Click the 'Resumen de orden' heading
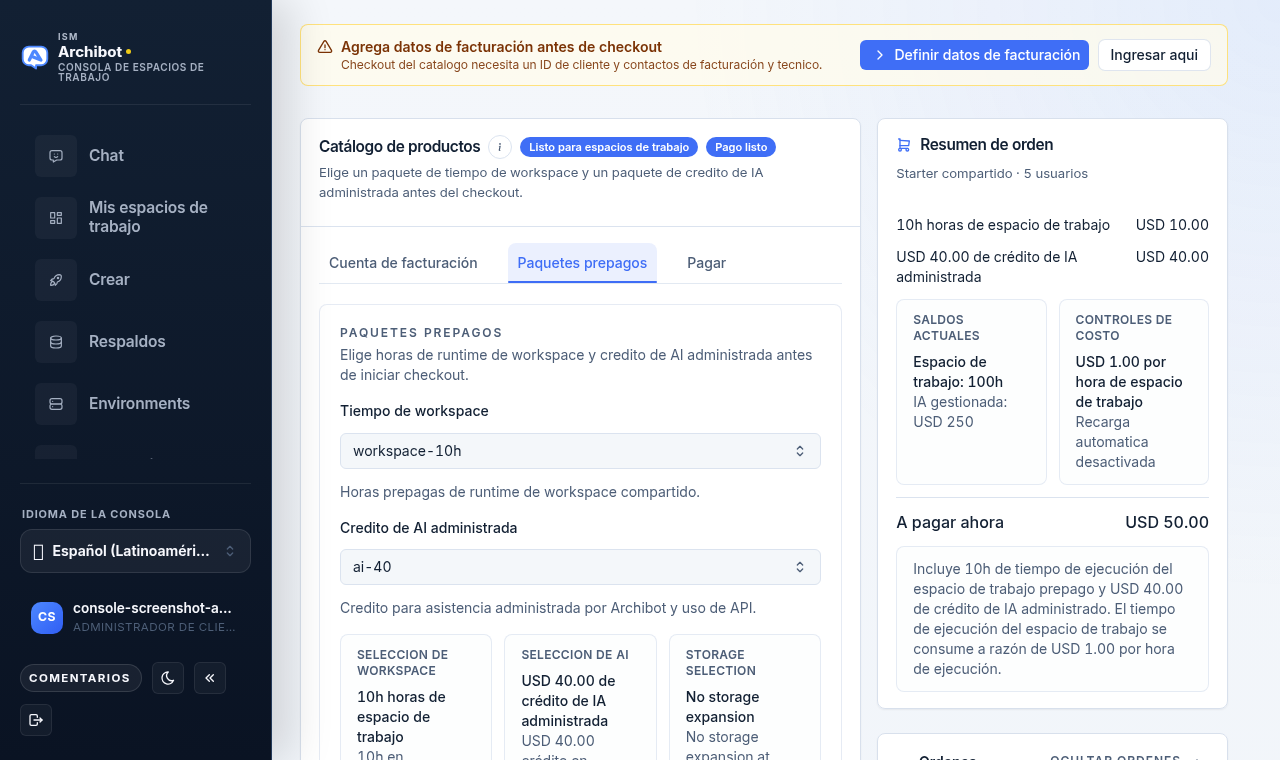1280x760 pixels. coord(986,145)
